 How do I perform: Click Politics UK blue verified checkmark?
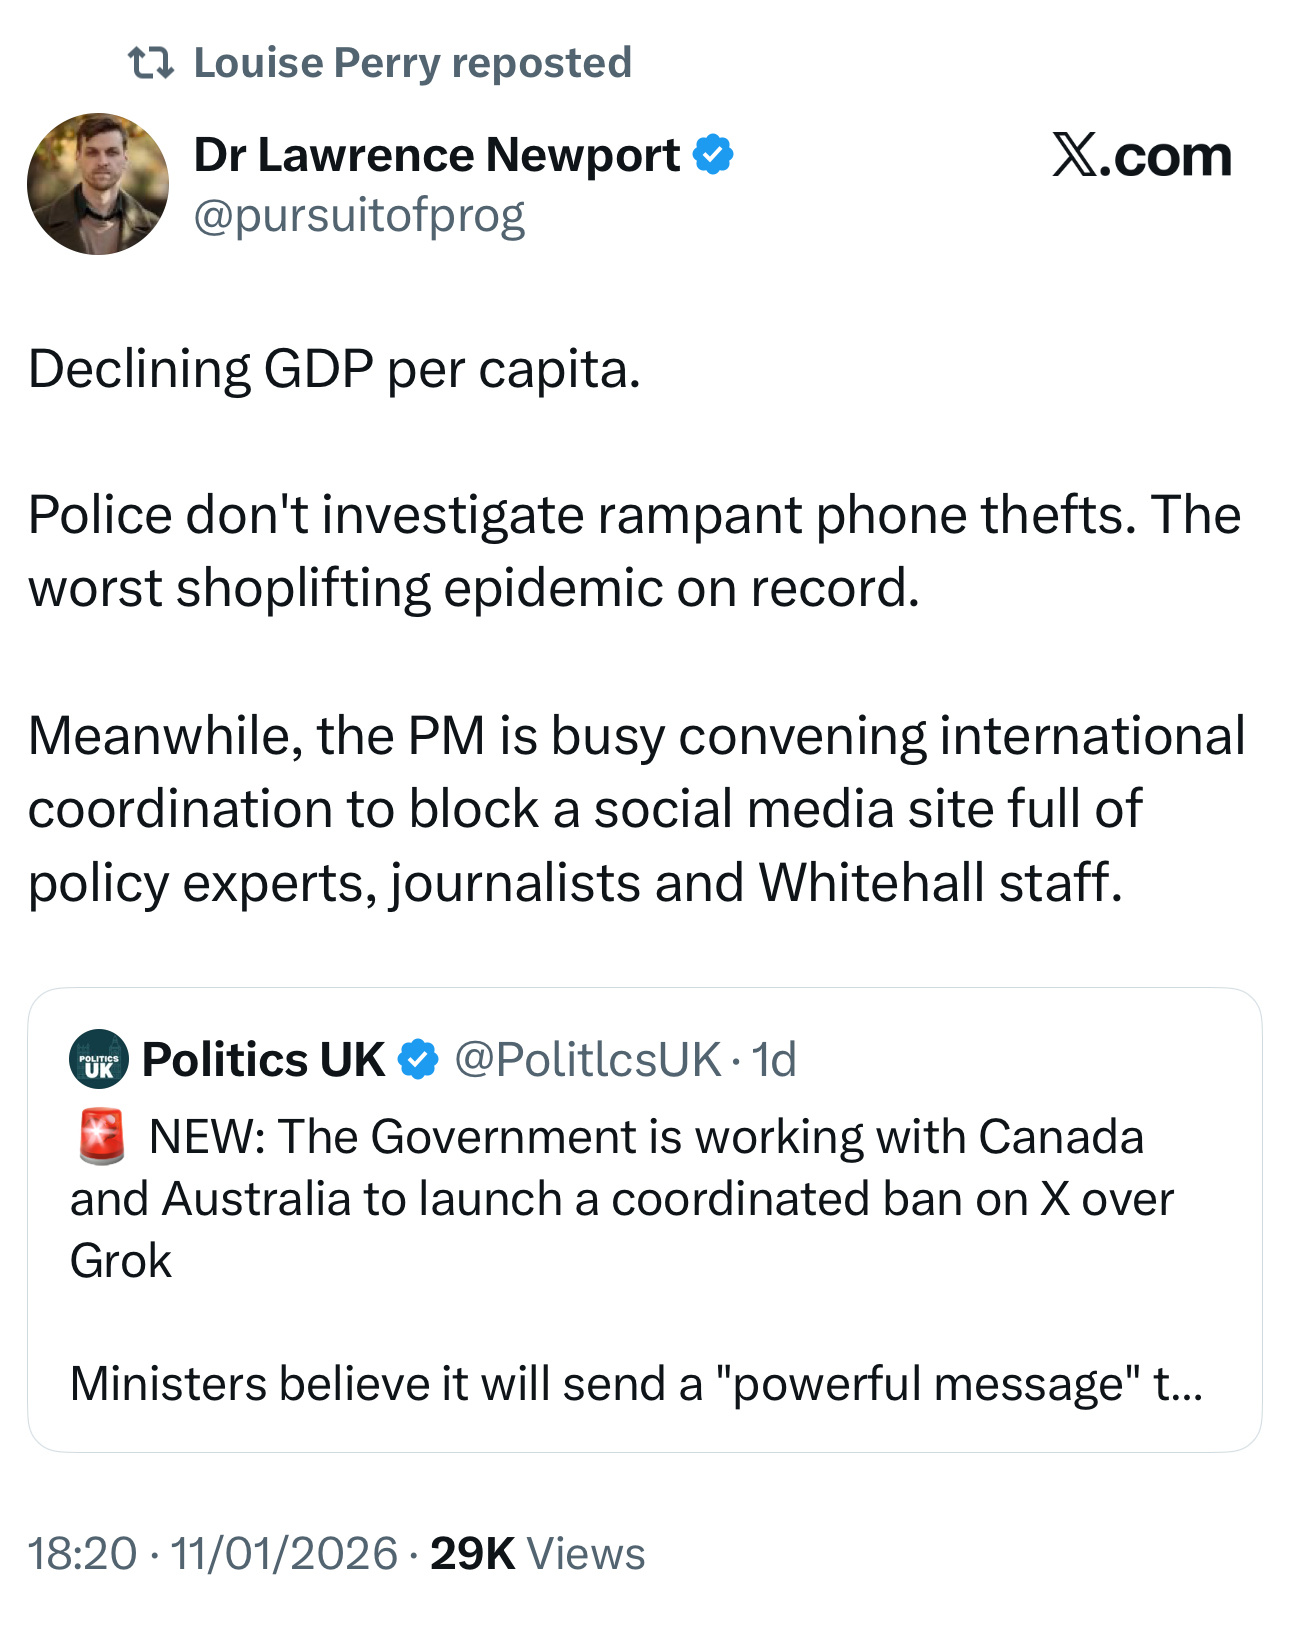coord(418,1059)
